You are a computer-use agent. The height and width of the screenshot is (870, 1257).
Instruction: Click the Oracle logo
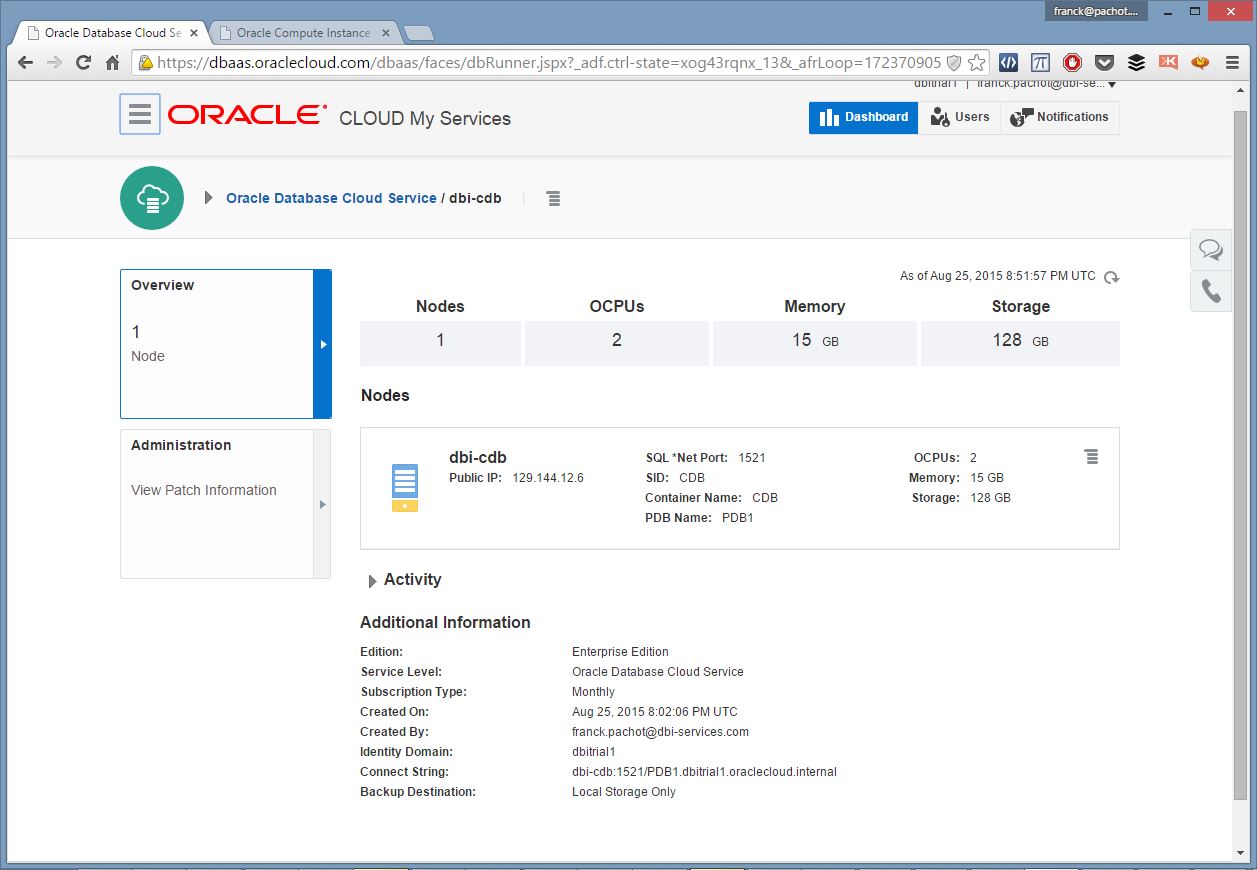tap(247, 115)
